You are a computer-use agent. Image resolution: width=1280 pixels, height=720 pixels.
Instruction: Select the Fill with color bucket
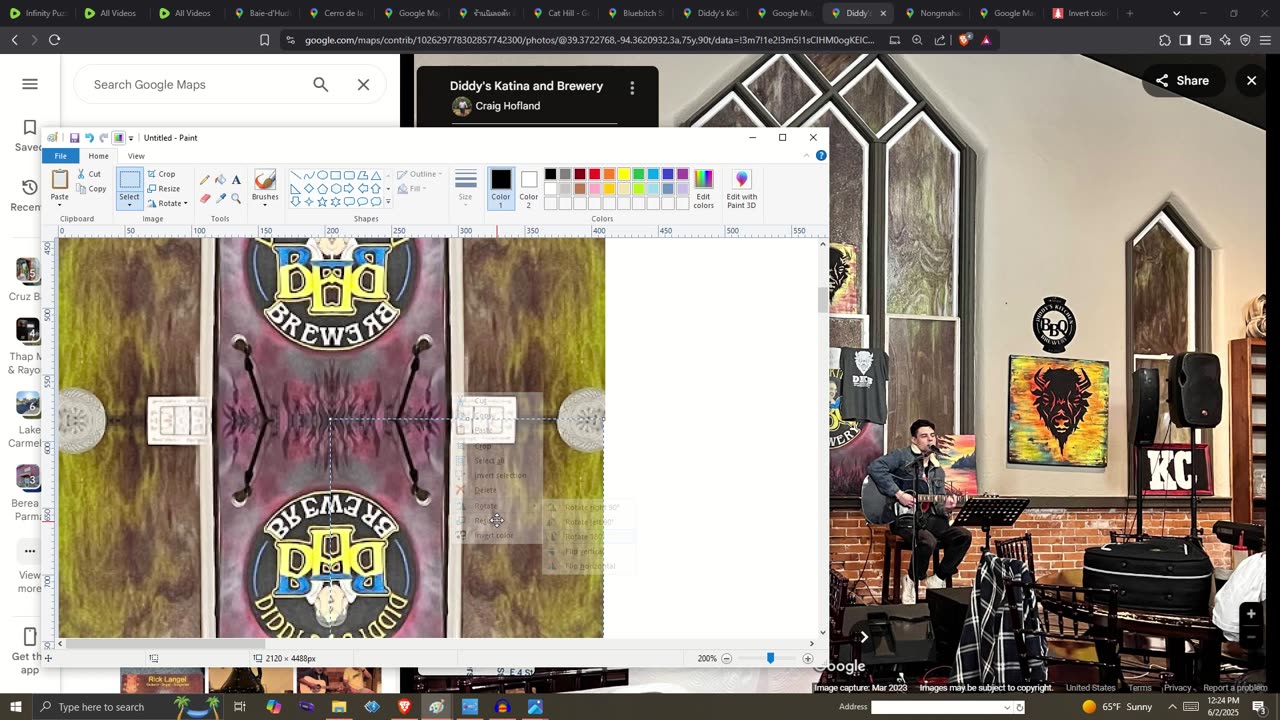[x=220, y=180]
